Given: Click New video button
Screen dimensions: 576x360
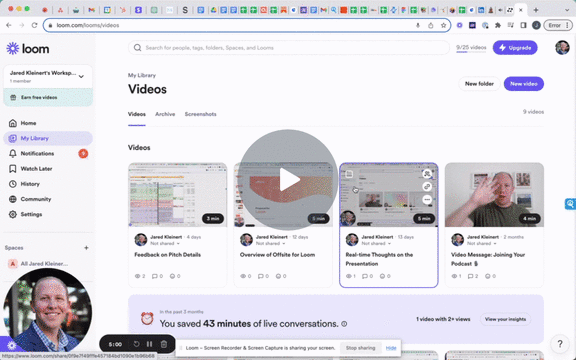Looking at the screenshot, I should [x=523, y=84].
